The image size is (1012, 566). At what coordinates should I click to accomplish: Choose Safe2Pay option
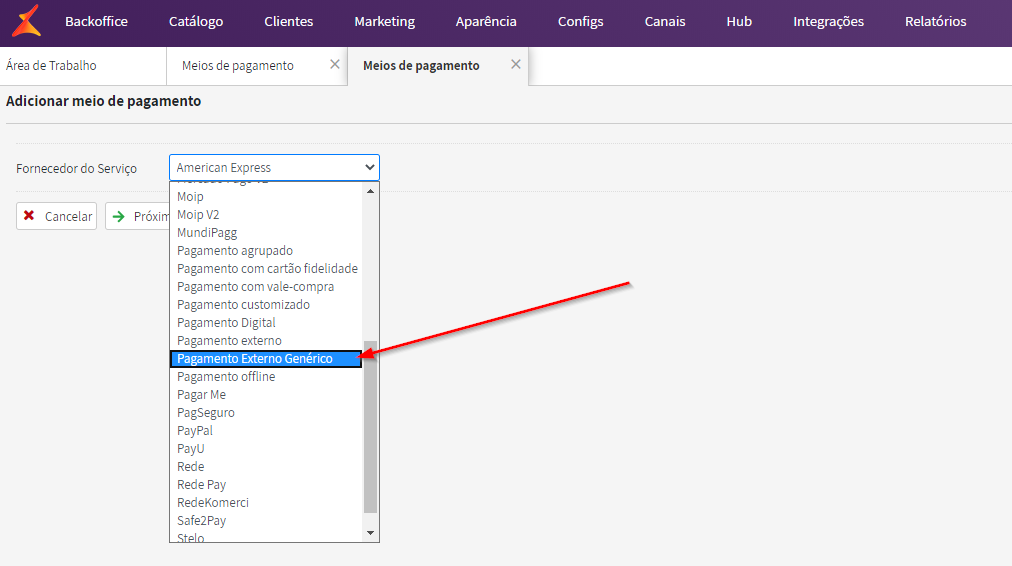pos(266,521)
